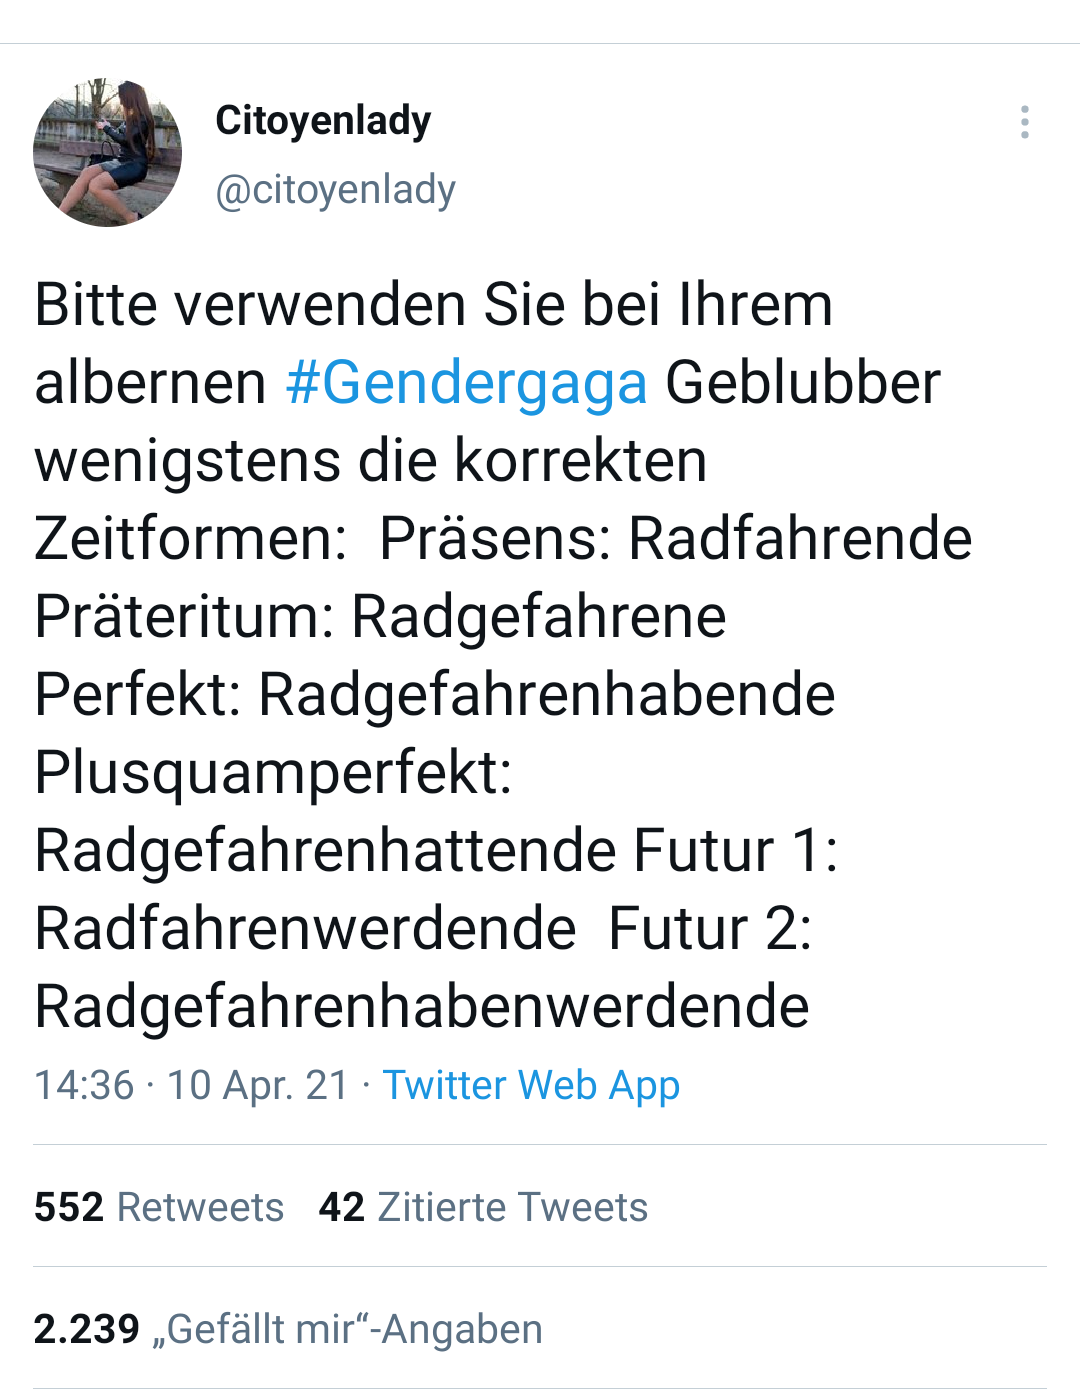Click Citoyenlady's round profile picture
Screen dimensions: 1080x1391
(108, 153)
